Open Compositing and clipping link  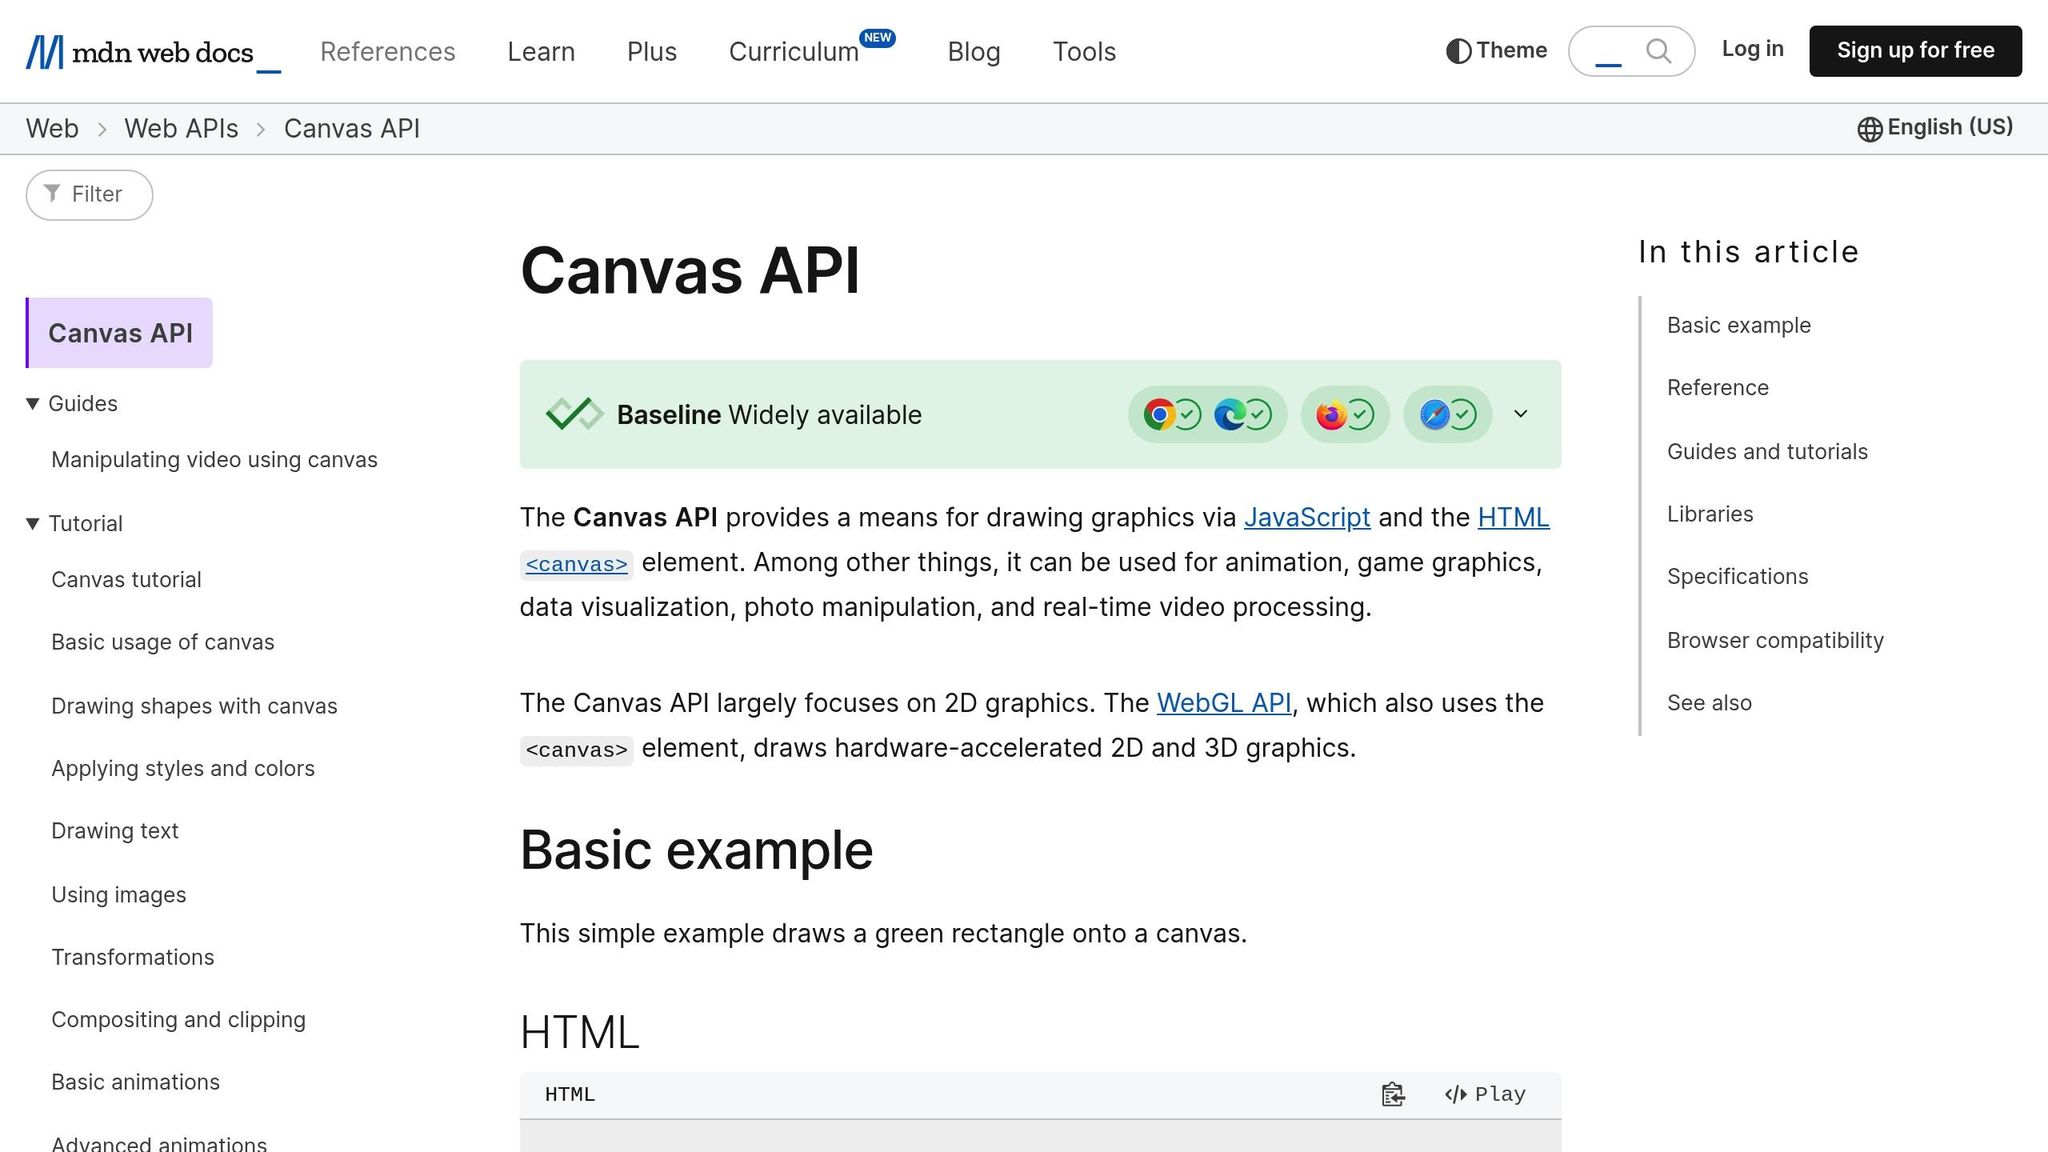pyautogui.click(x=179, y=1020)
